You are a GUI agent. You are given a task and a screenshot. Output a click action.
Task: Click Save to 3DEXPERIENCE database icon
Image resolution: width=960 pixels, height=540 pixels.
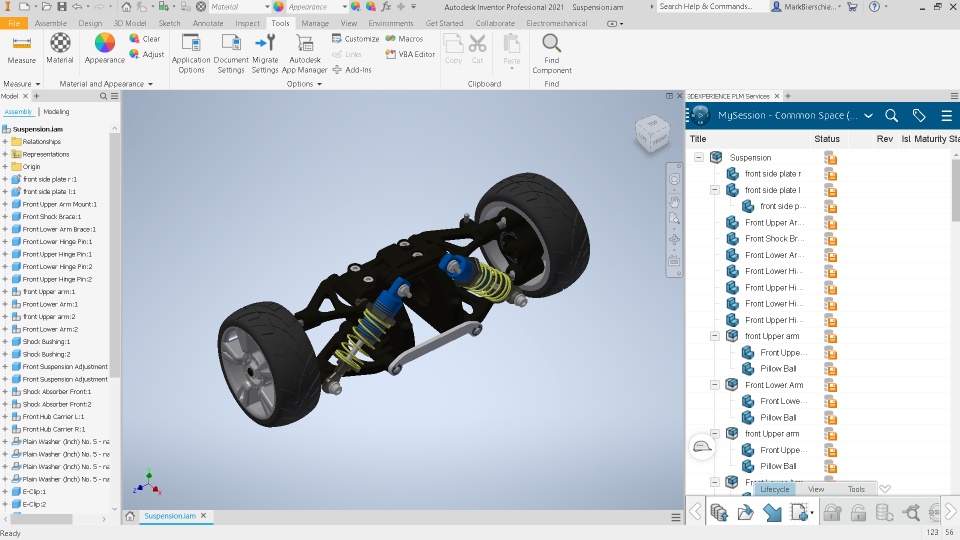click(x=719, y=512)
